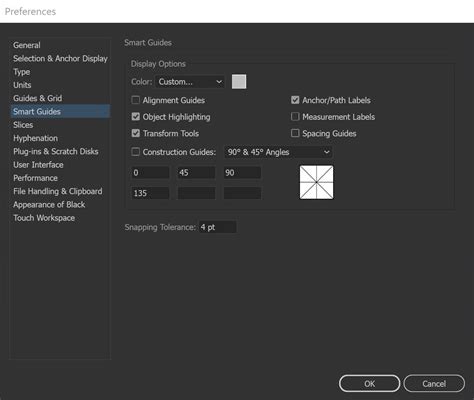This screenshot has height=400, width=474.
Task: Expand the 90° & 45° Angles dropdown
Action: tap(278, 152)
